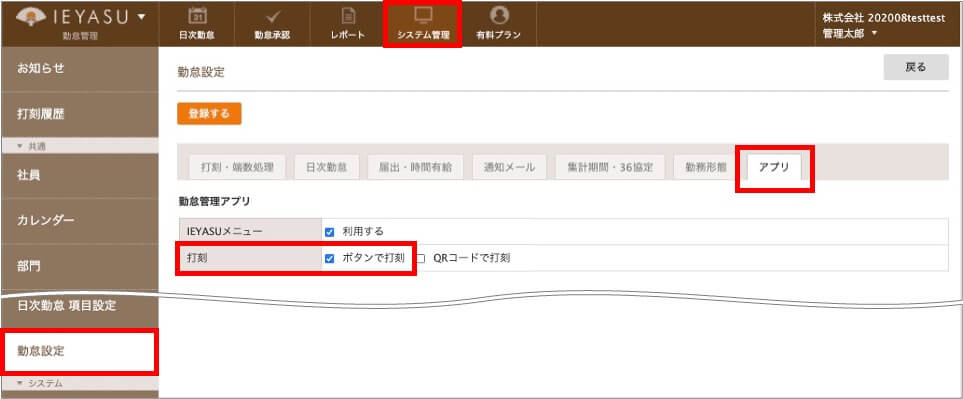
Task: Uncheck ボタンで打刻 checkbox
Action: [329, 258]
